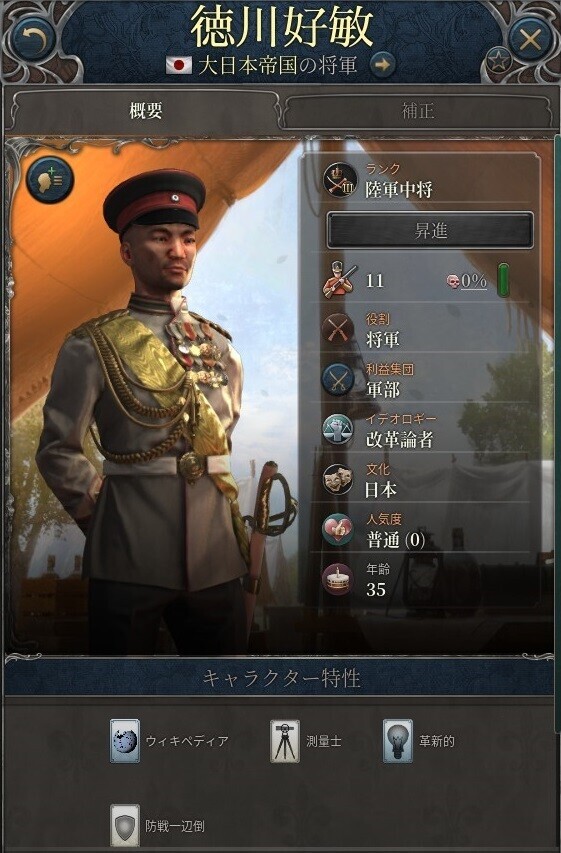The height and width of the screenshot is (853, 561).
Task: Switch to the 概要 tab
Action: click(x=145, y=111)
